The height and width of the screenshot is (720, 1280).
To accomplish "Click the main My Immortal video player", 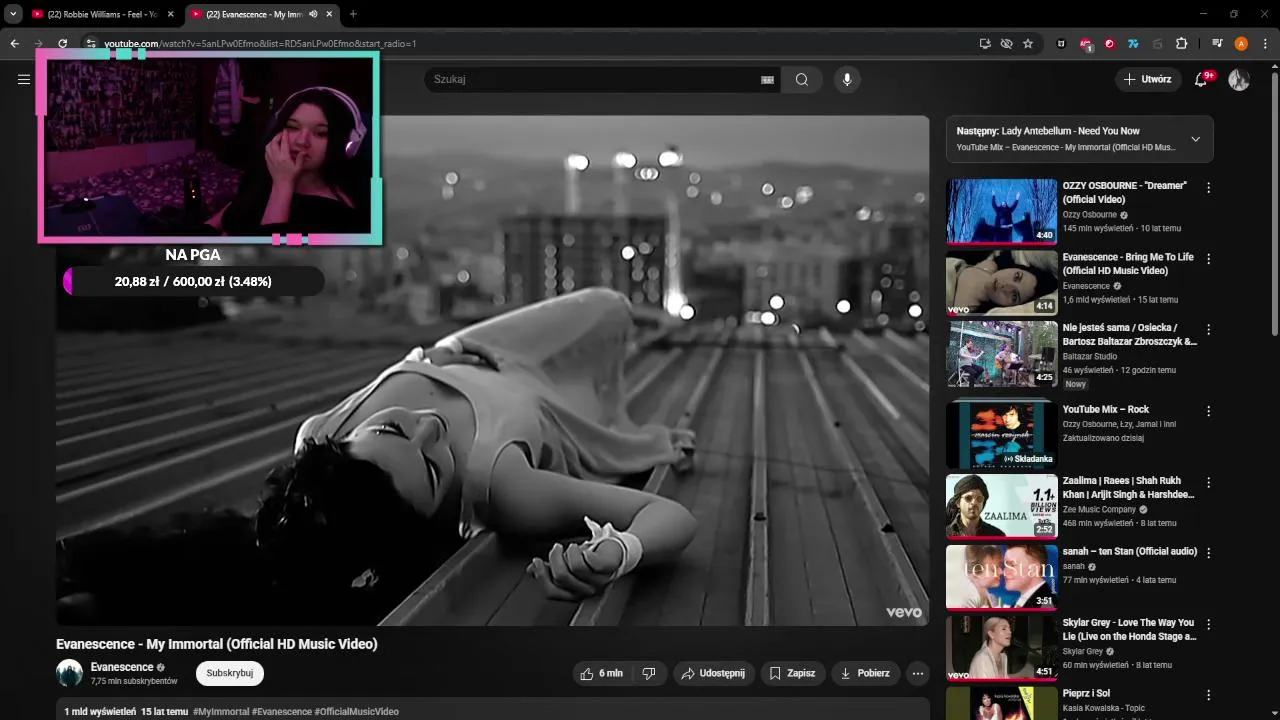I will coord(492,371).
